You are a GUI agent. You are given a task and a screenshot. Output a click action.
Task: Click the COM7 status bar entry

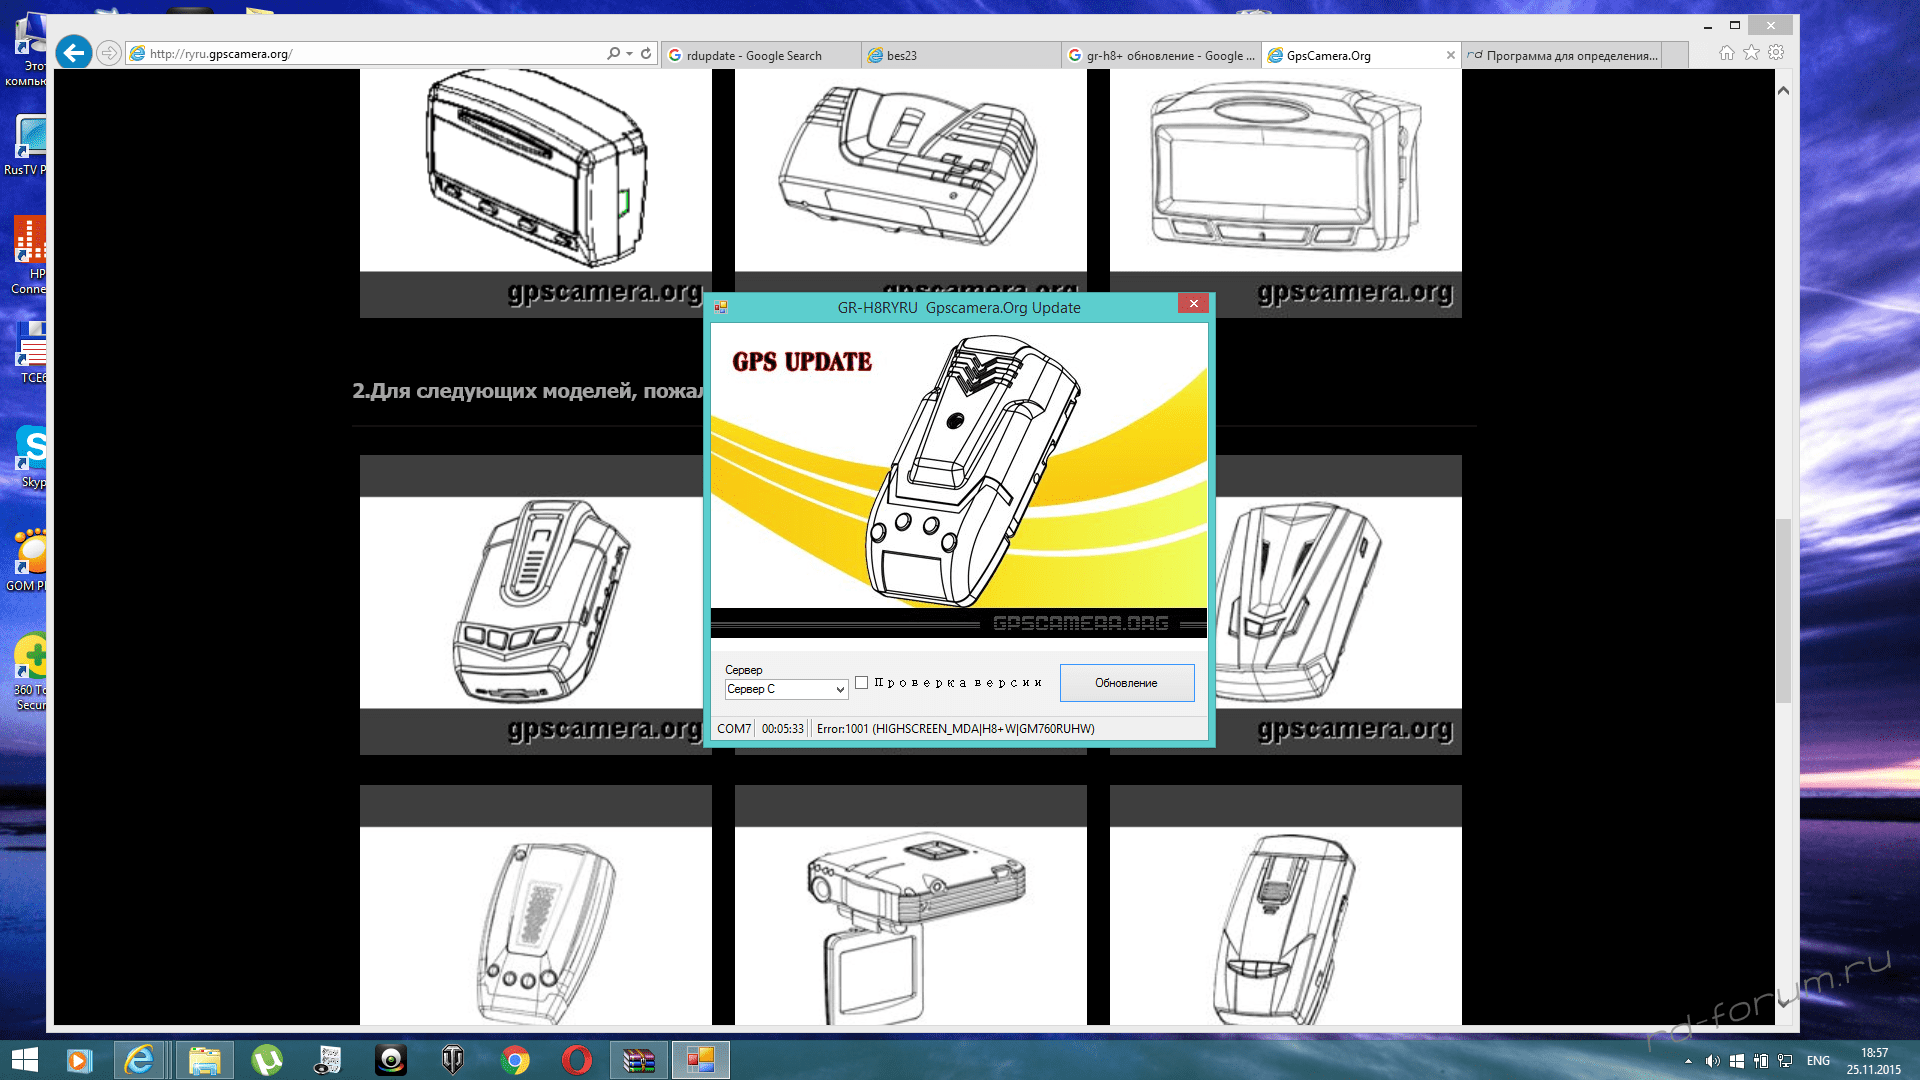pos(733,729)
